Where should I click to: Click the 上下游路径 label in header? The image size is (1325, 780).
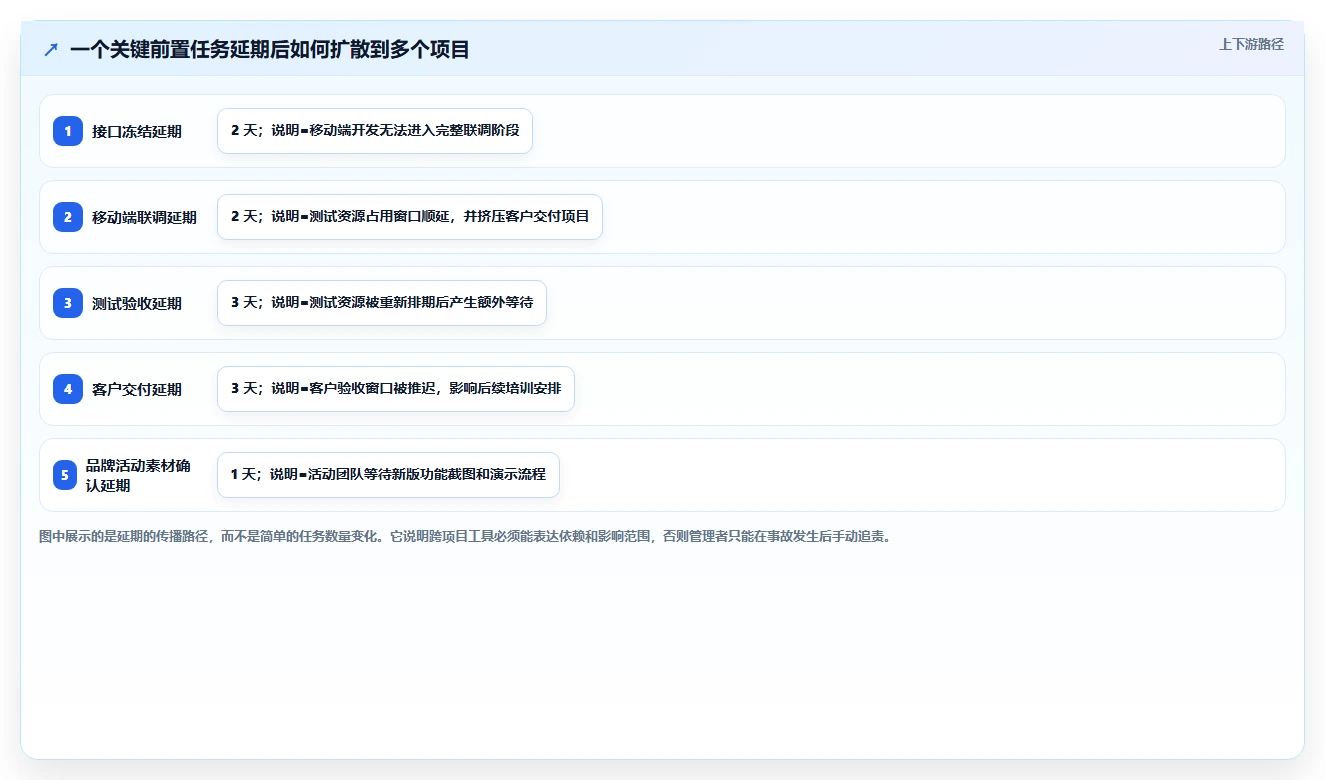pyautogui.click(x=1251, y=44)
